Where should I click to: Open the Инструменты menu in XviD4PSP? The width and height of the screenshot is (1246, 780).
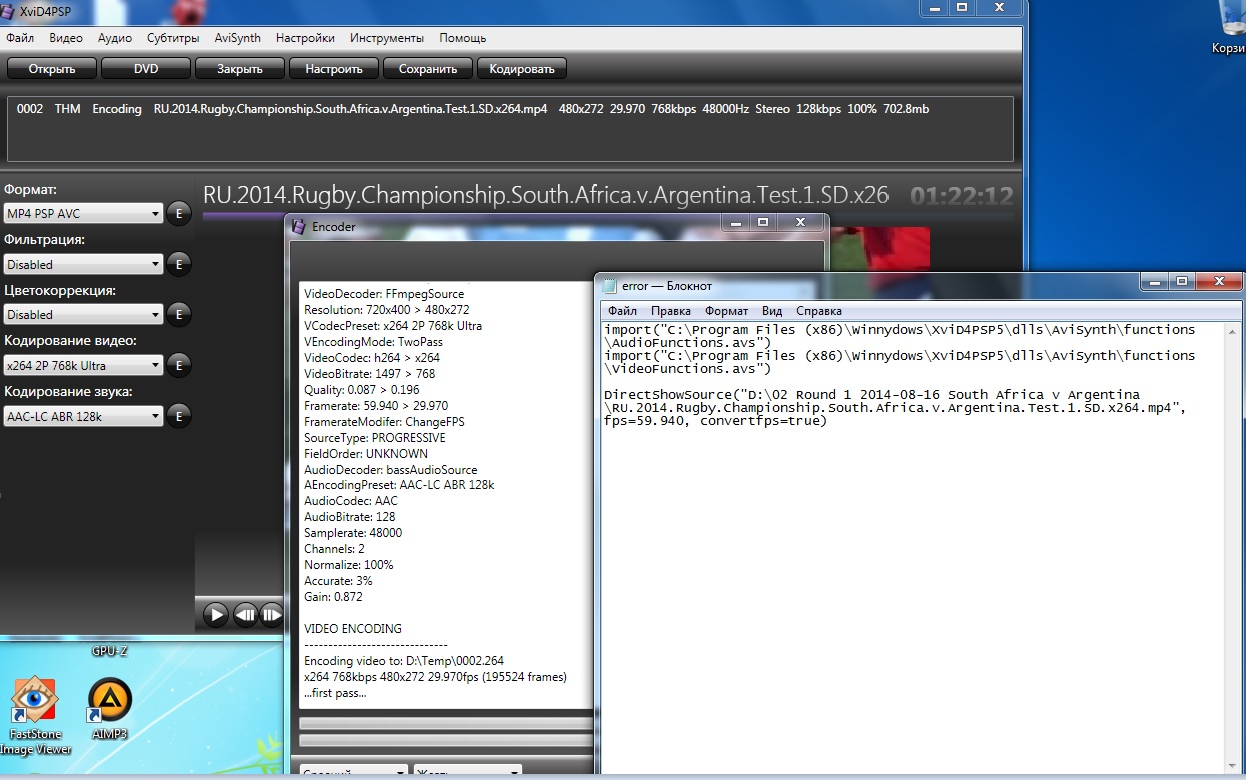click(387, 38)
